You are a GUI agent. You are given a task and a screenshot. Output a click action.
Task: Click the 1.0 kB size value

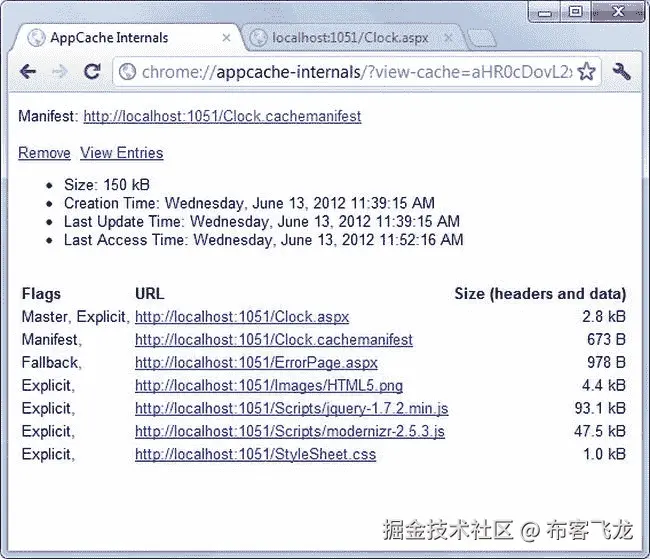(x=604, y=454)
